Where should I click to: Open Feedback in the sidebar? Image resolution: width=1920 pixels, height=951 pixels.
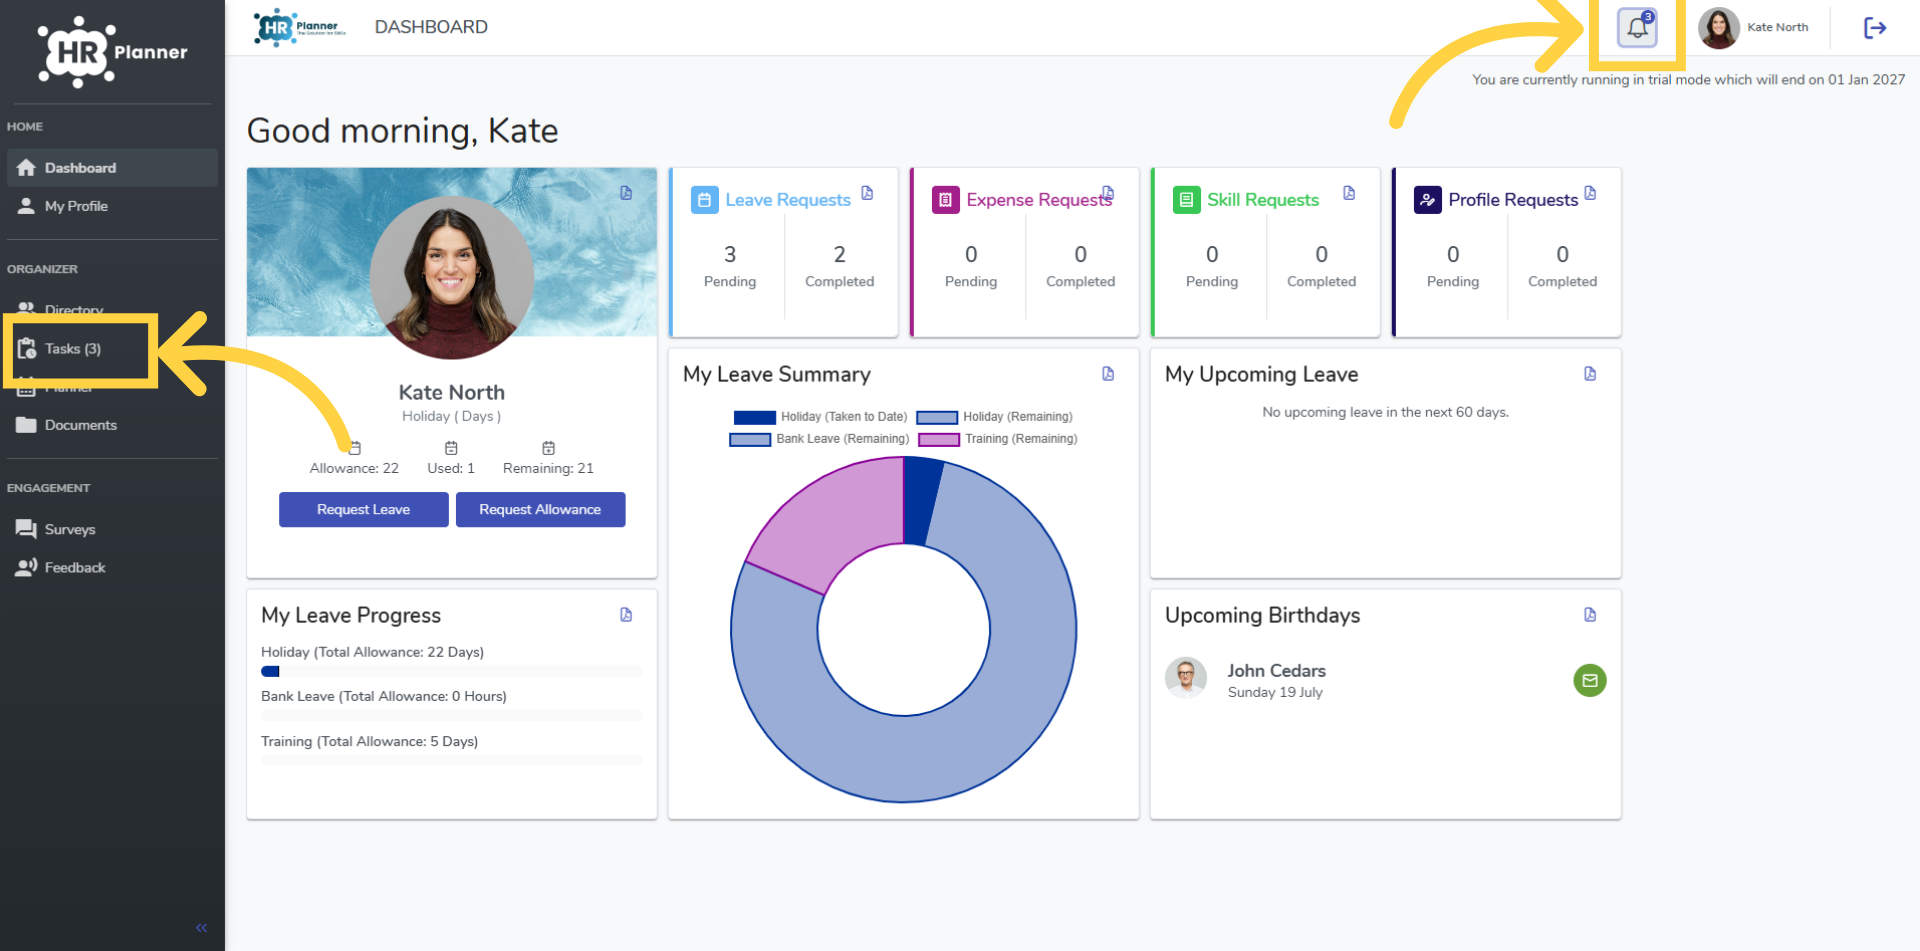pyautogui.click(x=112, y=567)
